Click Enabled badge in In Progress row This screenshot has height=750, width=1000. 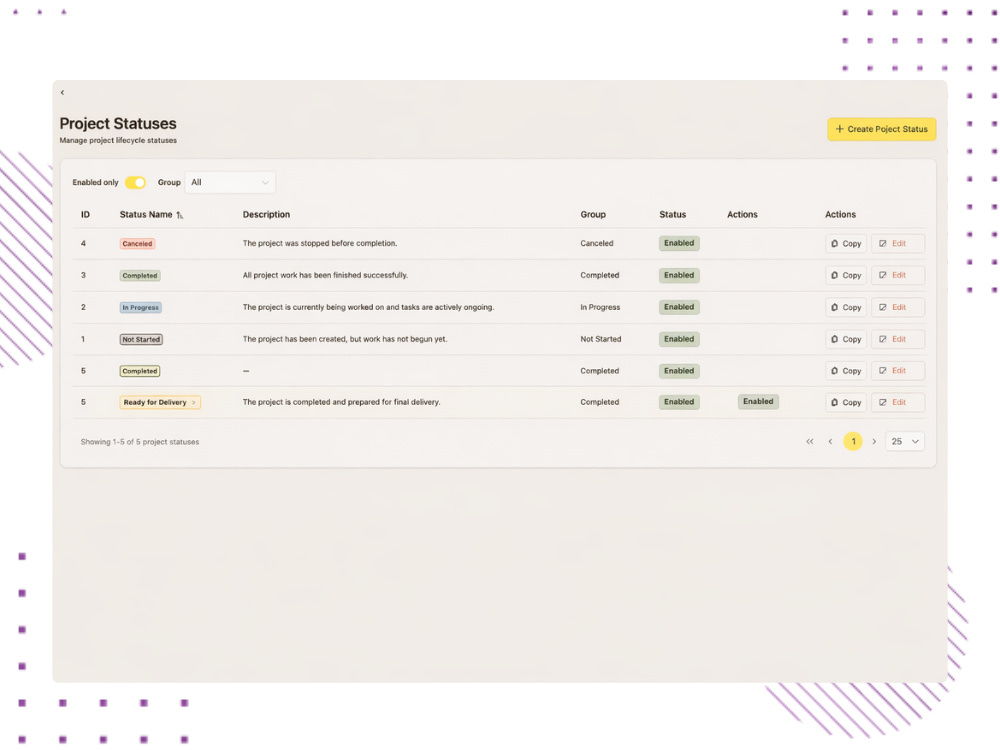point(679,307)
